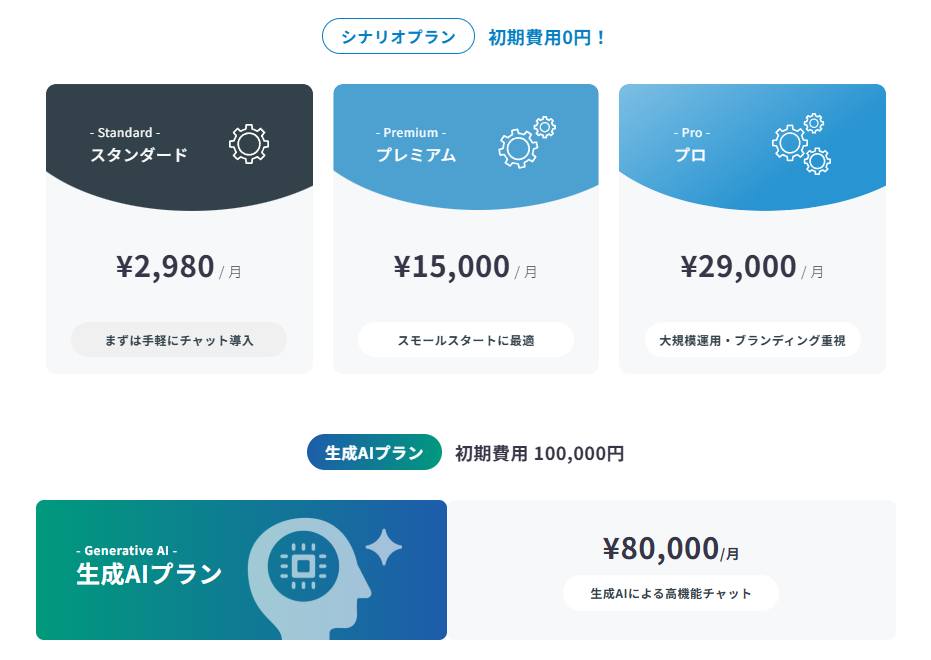Screen dimensions: 931x660
Task: Click the sparkle star icon on AI banner
Action: point(384,547)
